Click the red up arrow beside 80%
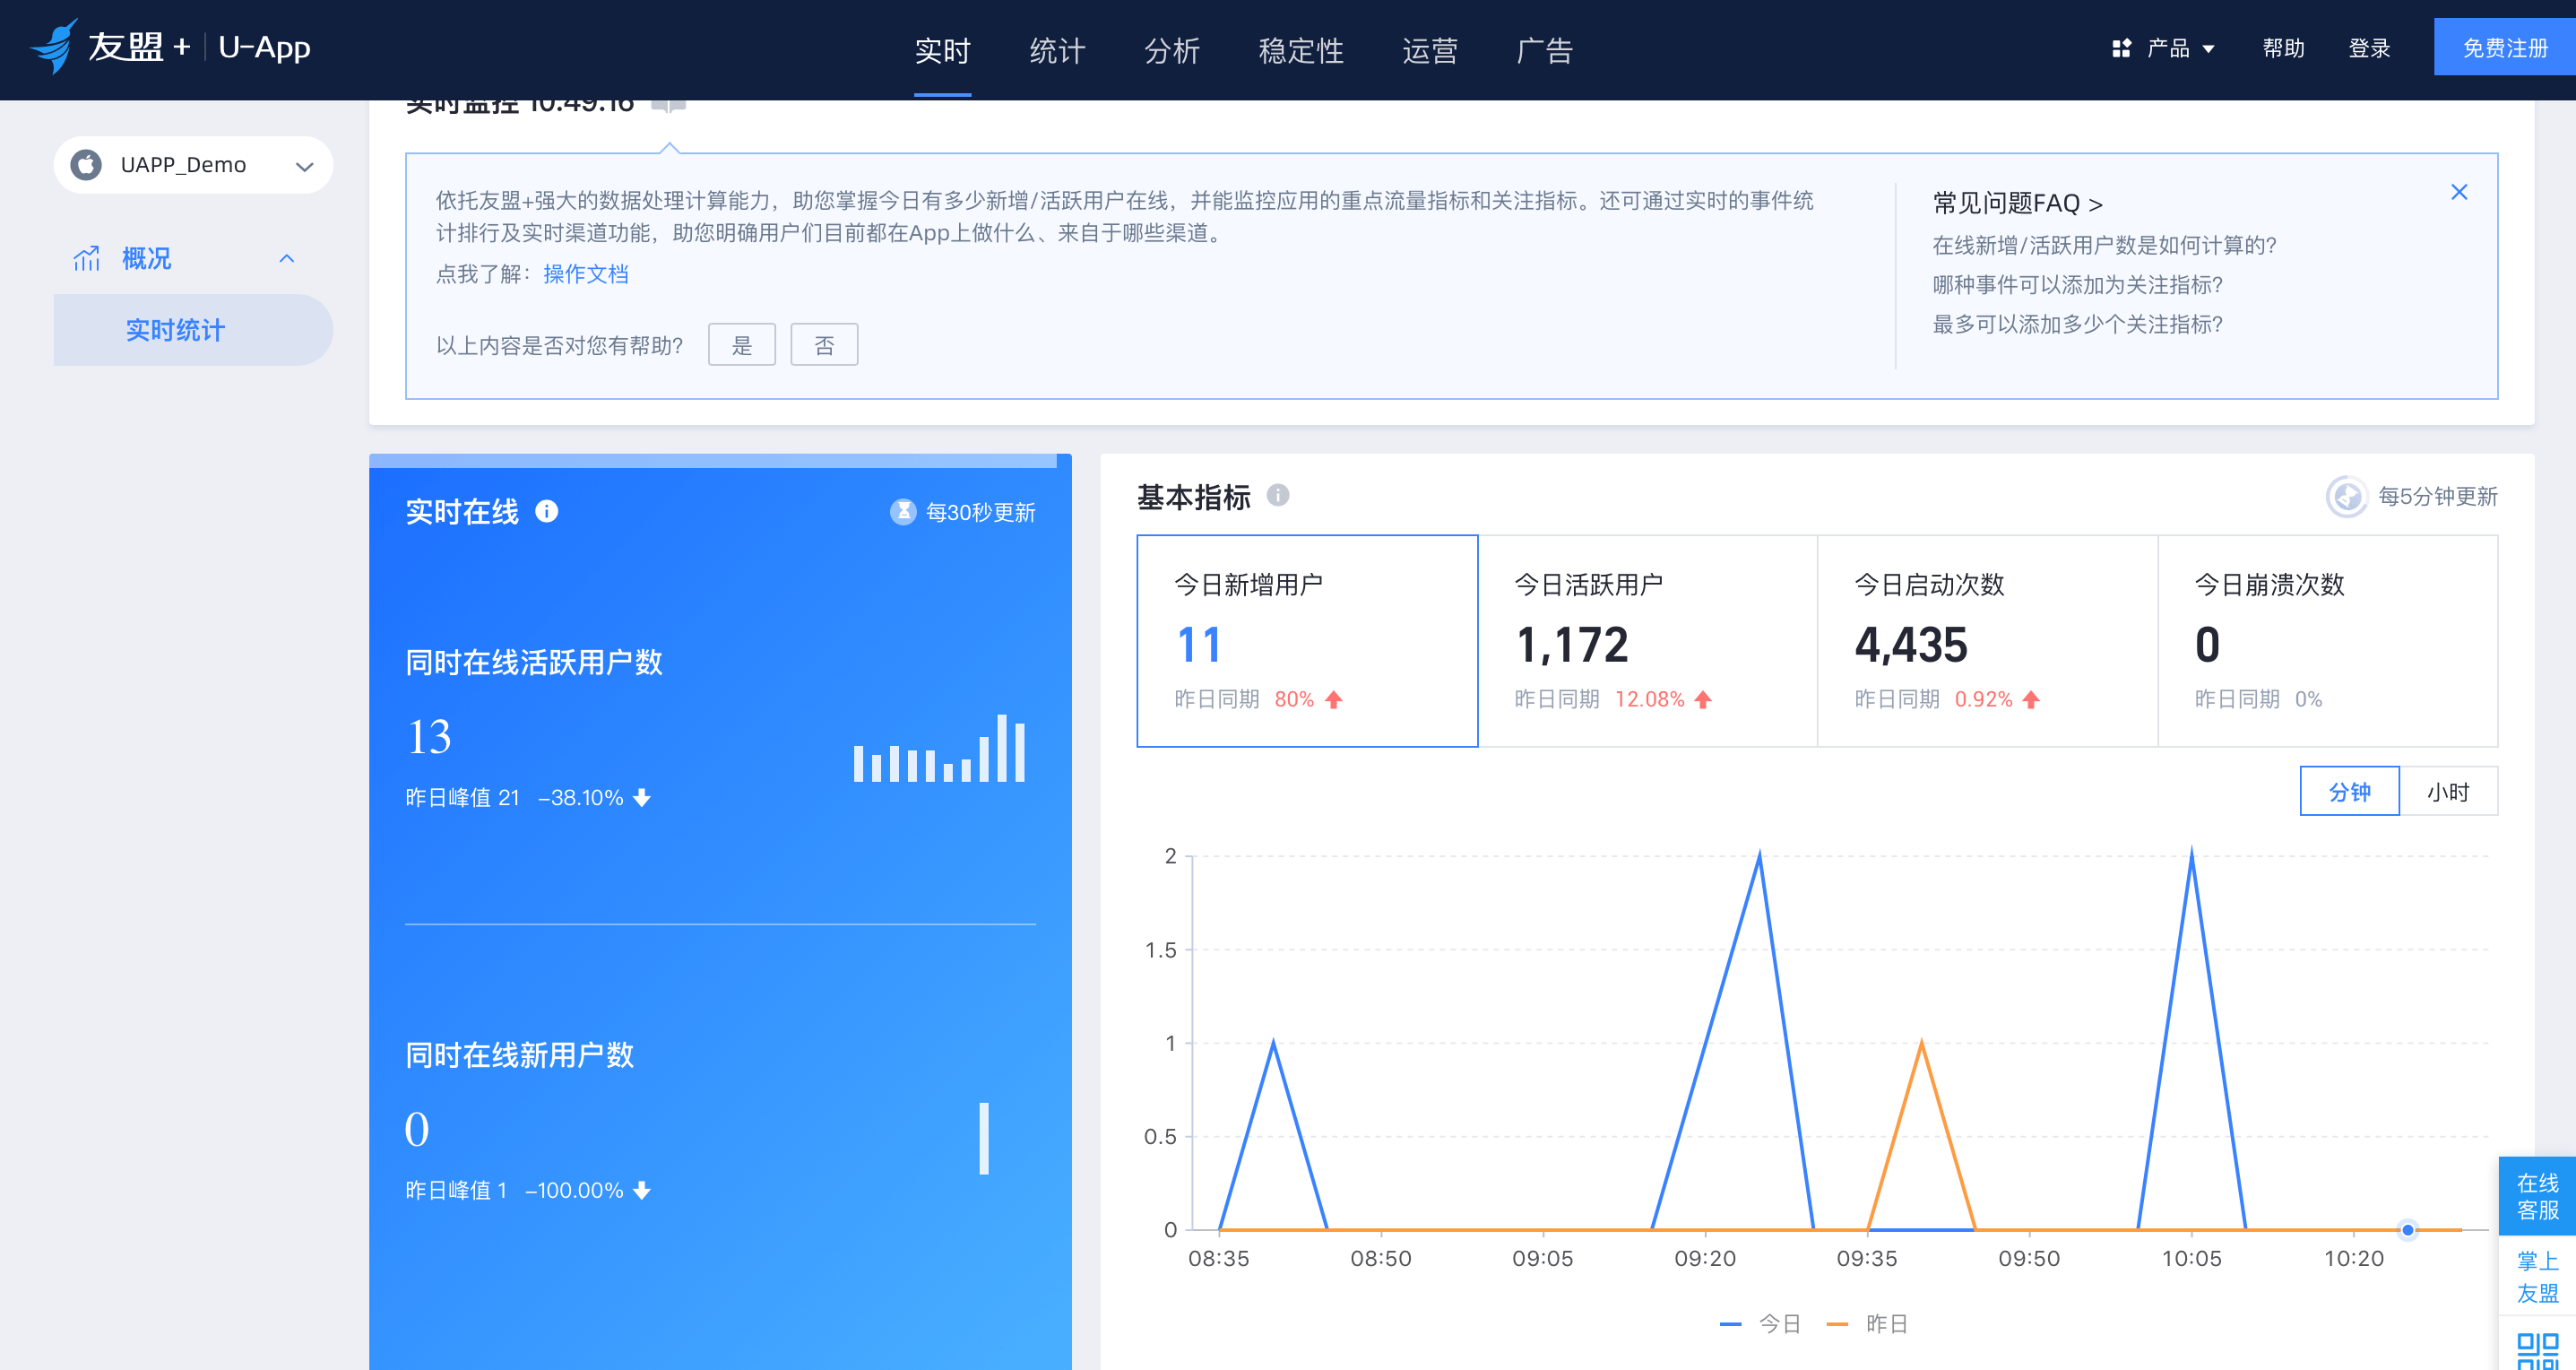Viewport: 2576px width, 1370px height. pos(1334,699)
